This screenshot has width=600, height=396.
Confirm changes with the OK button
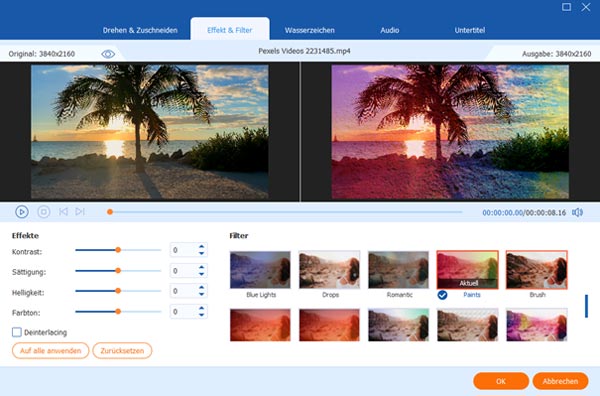(x=501, y=381)
